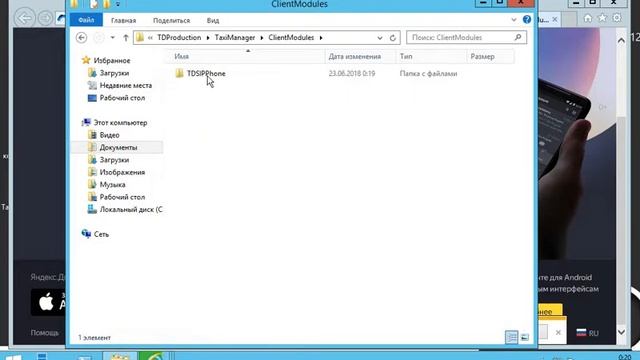Image resolution: width=640 pixels, height=360 pixels.
Task: Sort by Дата изменения column header
Action: 360,56
